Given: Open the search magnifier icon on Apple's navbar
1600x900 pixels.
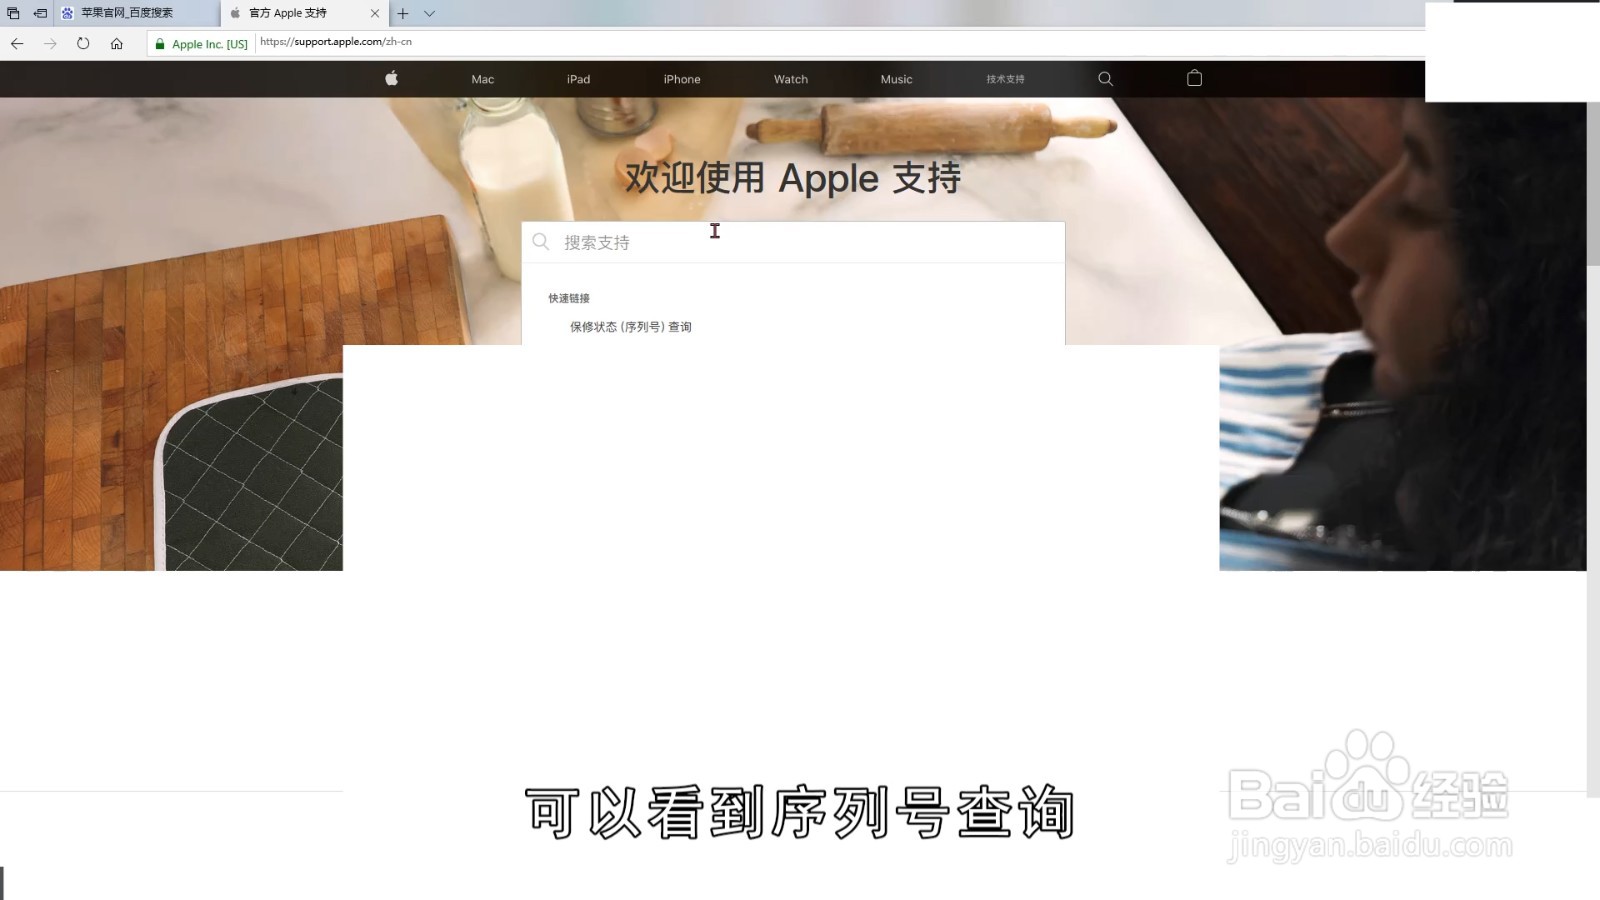Looking at the screenshot, I should point(1104,79).
